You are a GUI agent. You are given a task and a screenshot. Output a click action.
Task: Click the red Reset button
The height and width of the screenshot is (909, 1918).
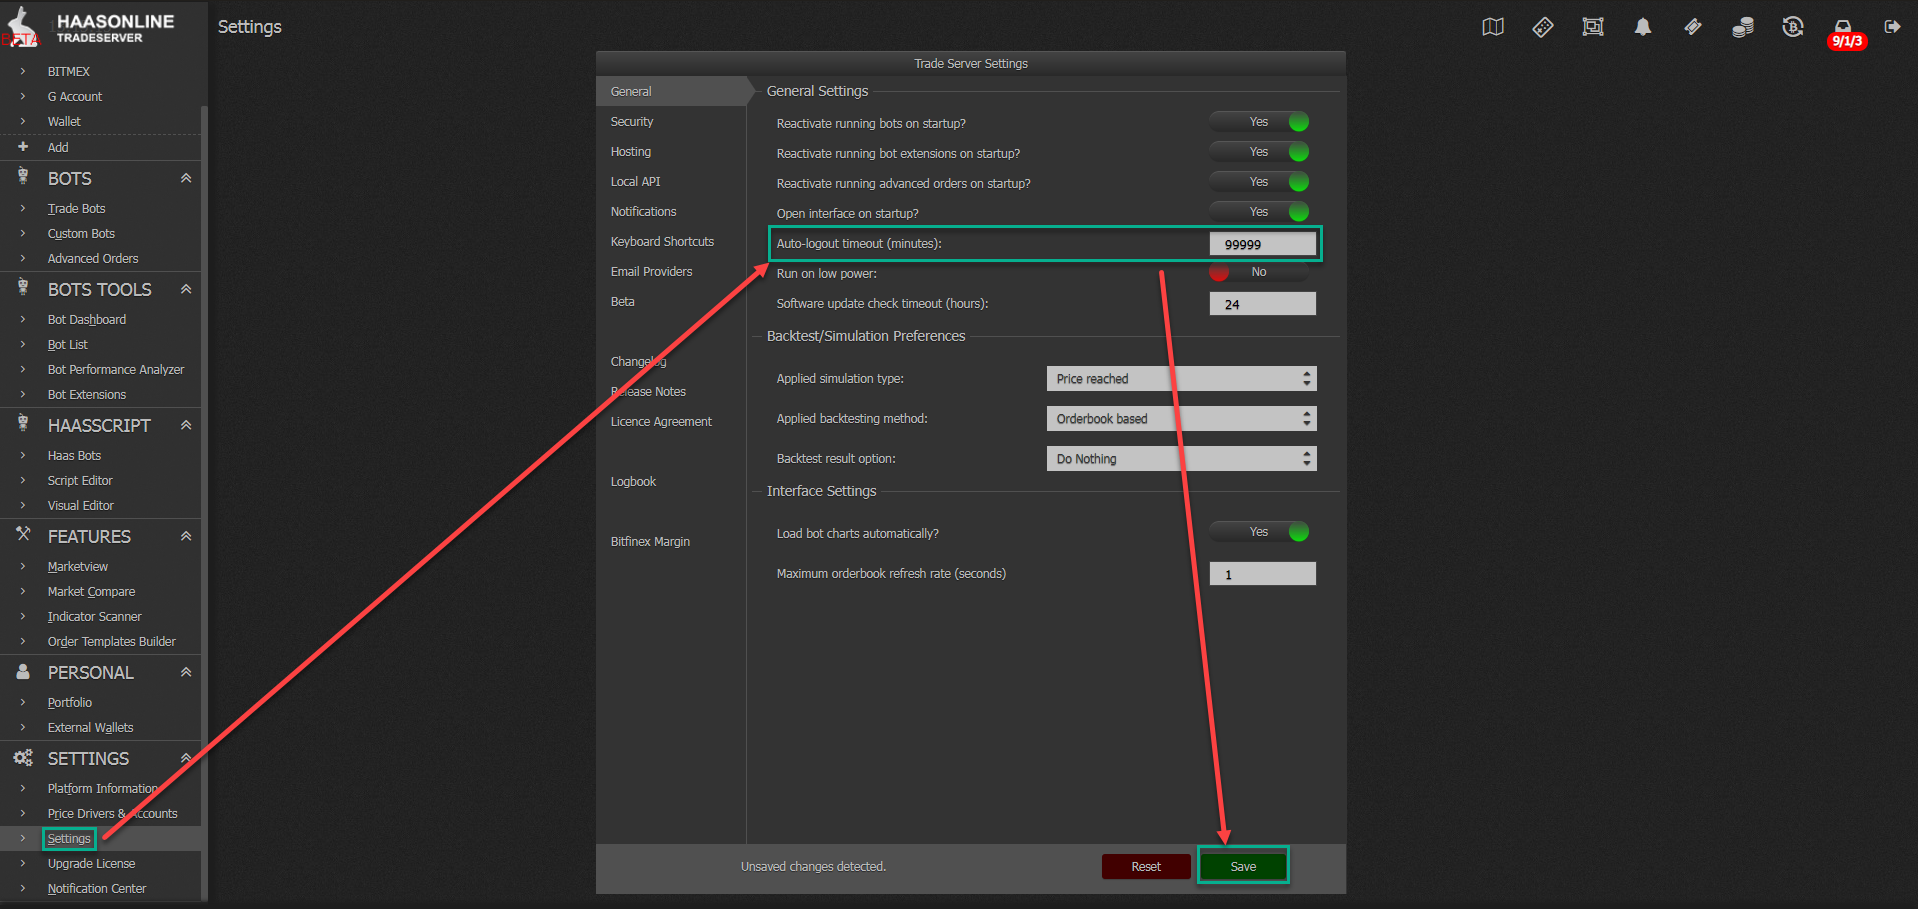1146,866
